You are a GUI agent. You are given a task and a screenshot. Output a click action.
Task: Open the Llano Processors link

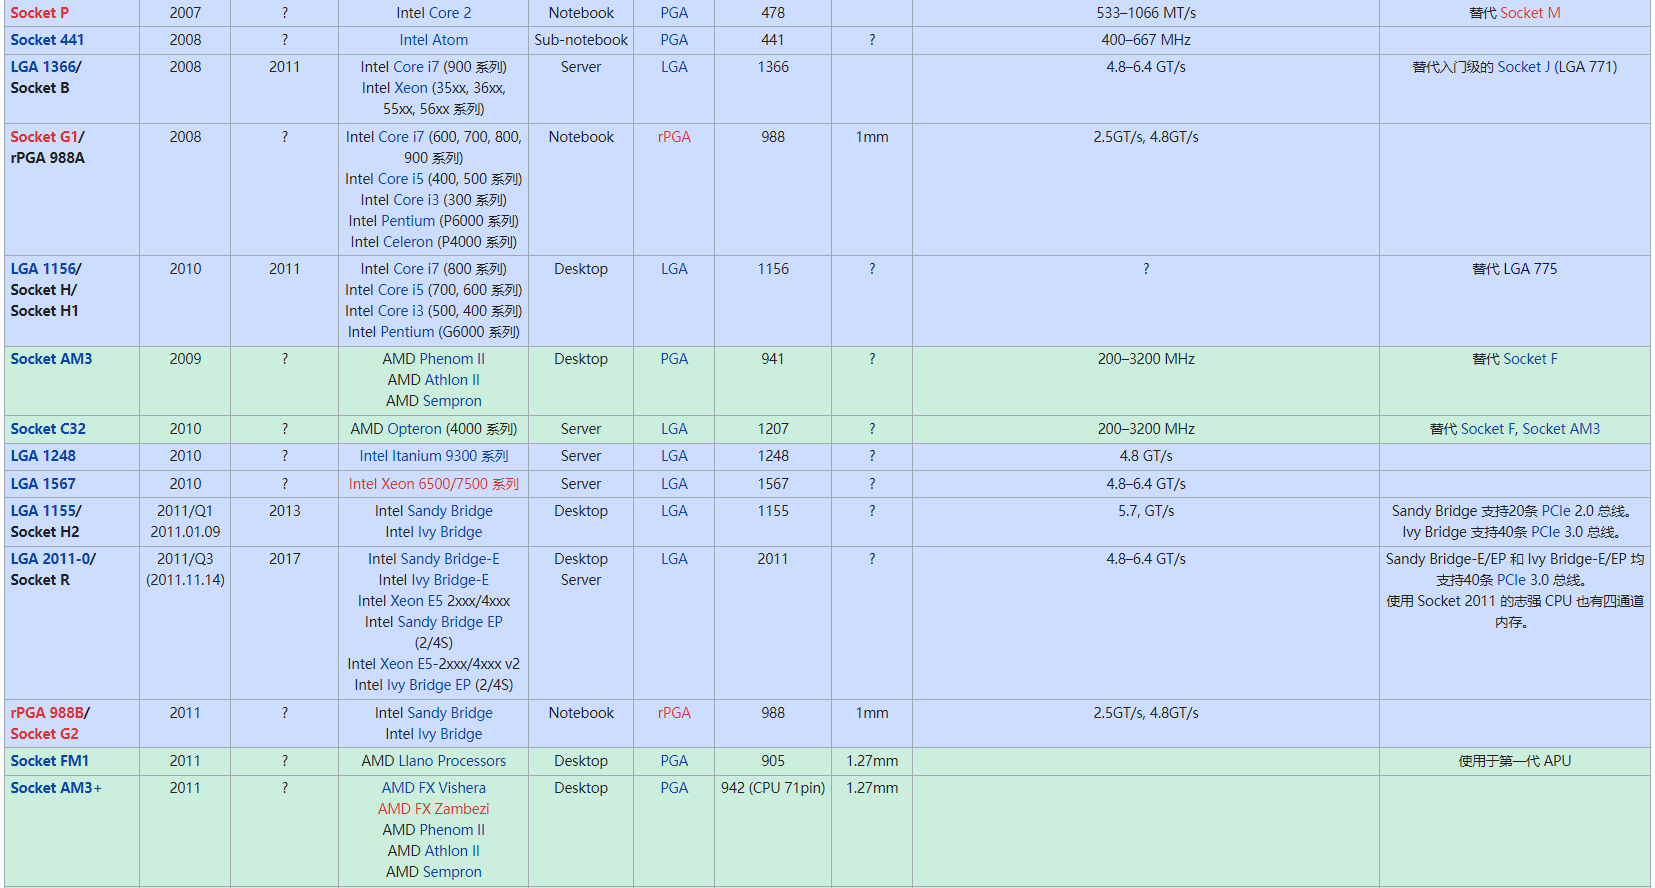pyautogui.click(x=453, y=761)
